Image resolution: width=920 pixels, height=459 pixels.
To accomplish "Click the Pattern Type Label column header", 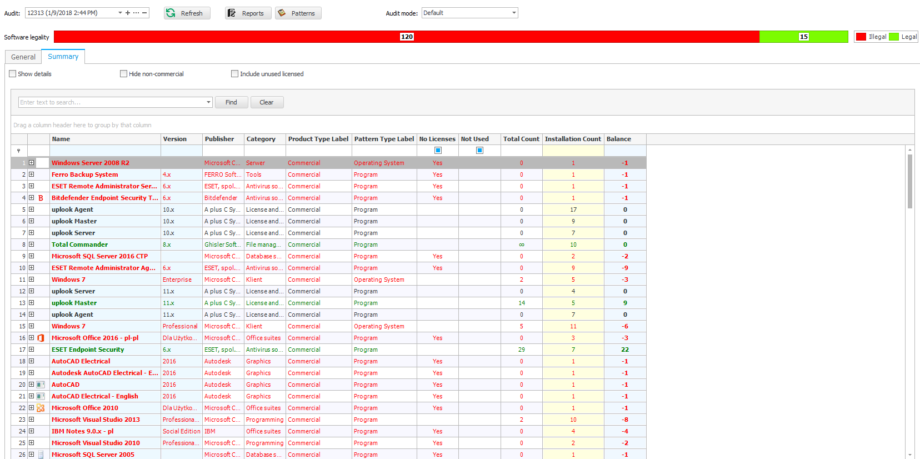I will (x=384, y=139).
